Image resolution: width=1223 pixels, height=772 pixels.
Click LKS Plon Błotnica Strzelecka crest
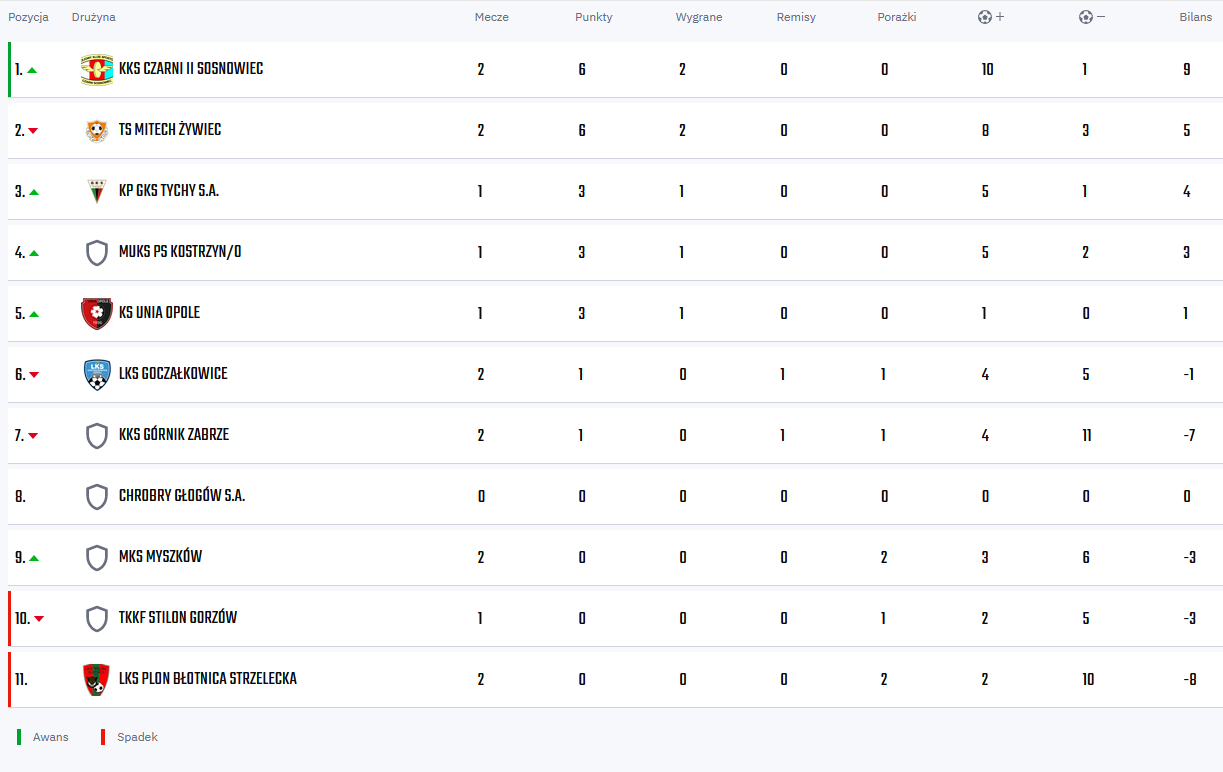coord(97,680)
